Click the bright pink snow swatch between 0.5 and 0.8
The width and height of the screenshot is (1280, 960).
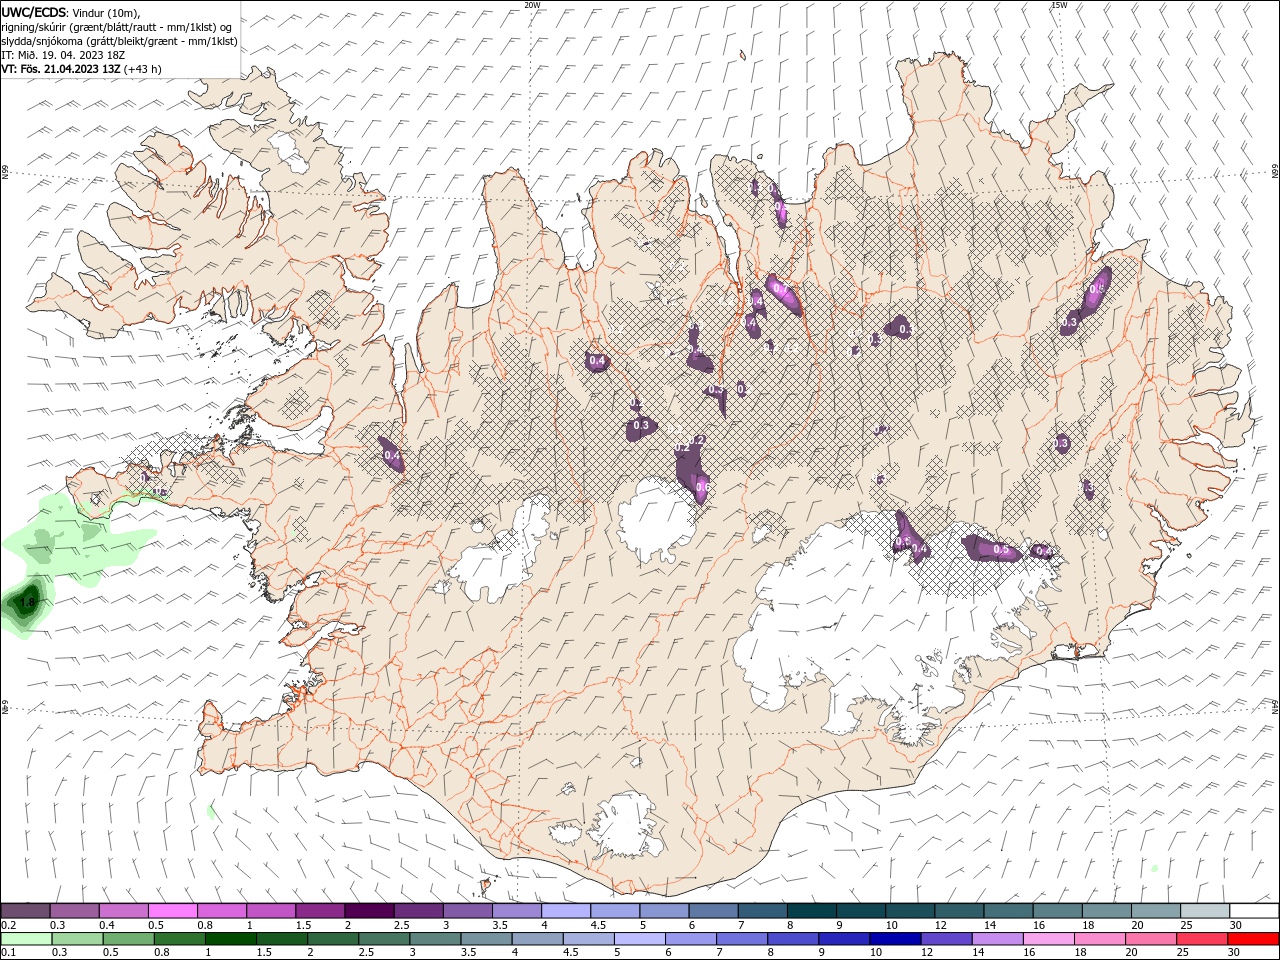[x=172, y=911]
